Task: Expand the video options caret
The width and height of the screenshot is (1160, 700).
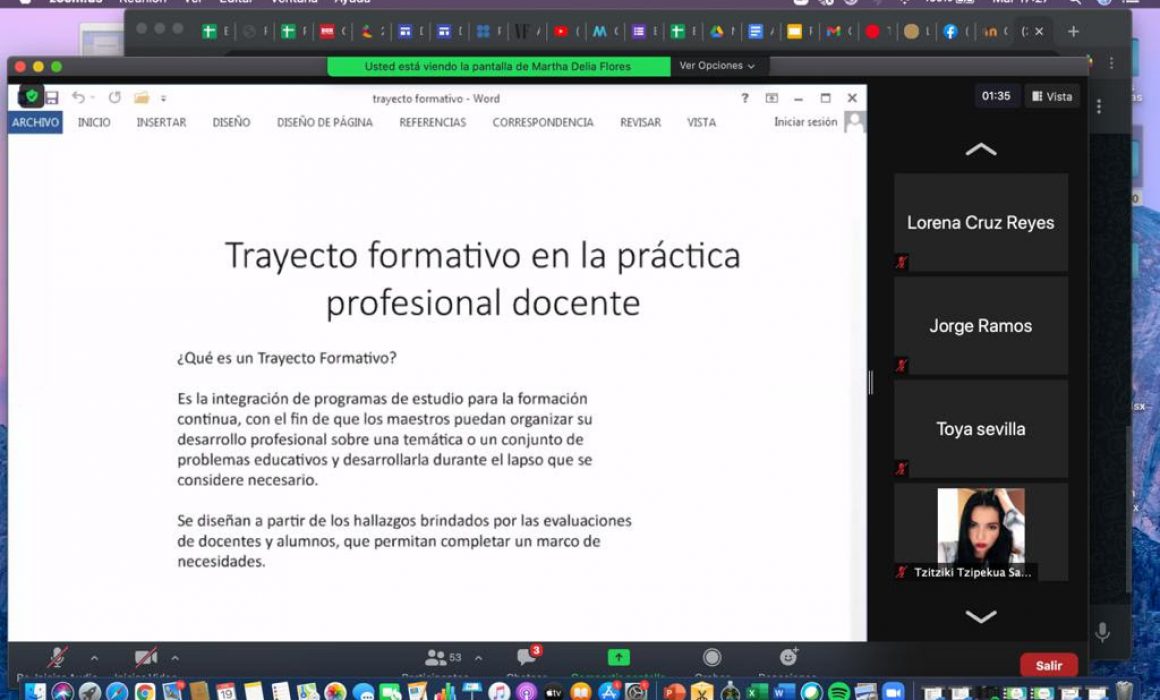Action: pyautogui.click(x=175, y=657)
